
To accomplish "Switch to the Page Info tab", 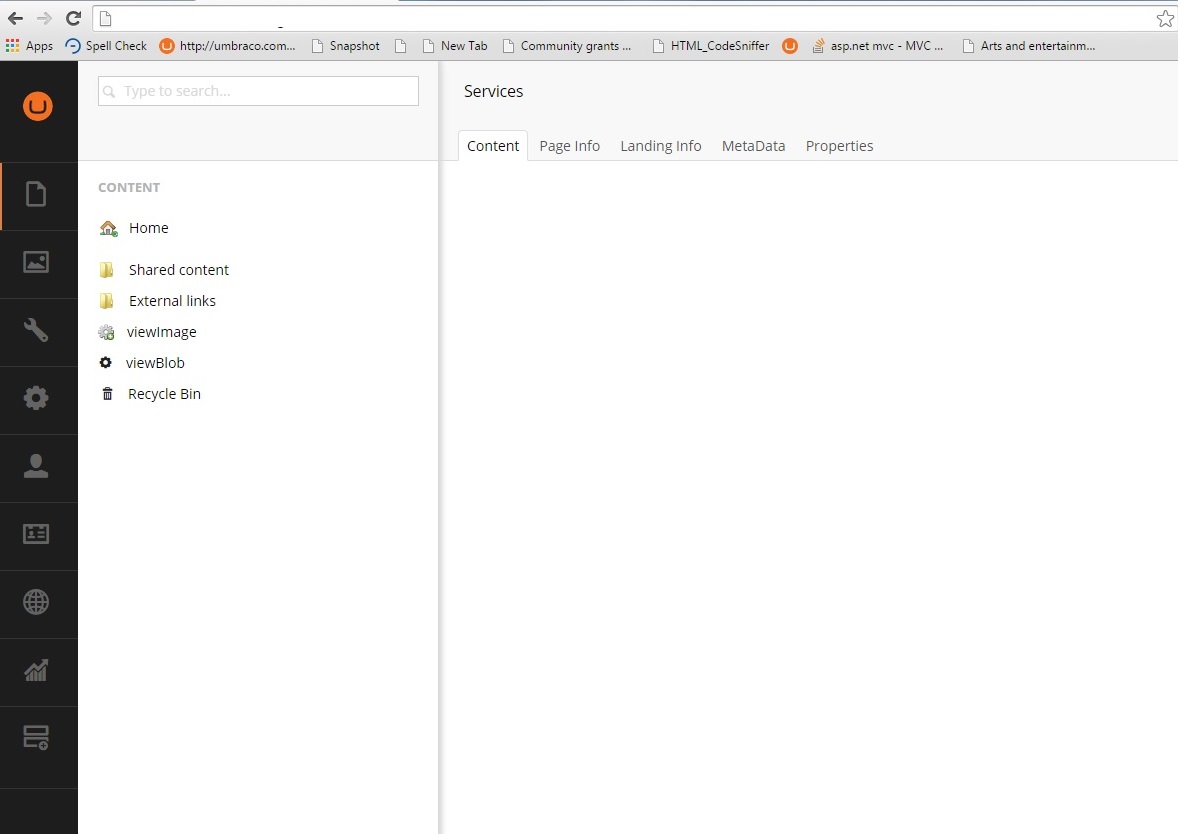I will (569, 145).
